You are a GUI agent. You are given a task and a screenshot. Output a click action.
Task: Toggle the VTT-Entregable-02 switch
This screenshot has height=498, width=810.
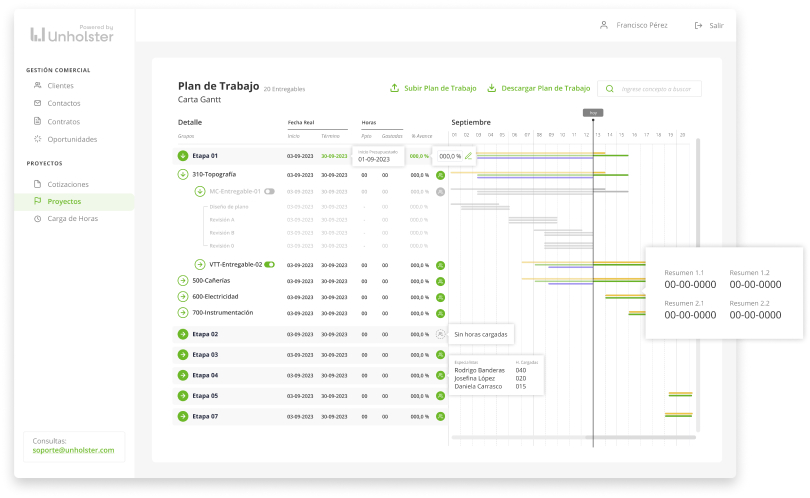click(x=270, y=265)
